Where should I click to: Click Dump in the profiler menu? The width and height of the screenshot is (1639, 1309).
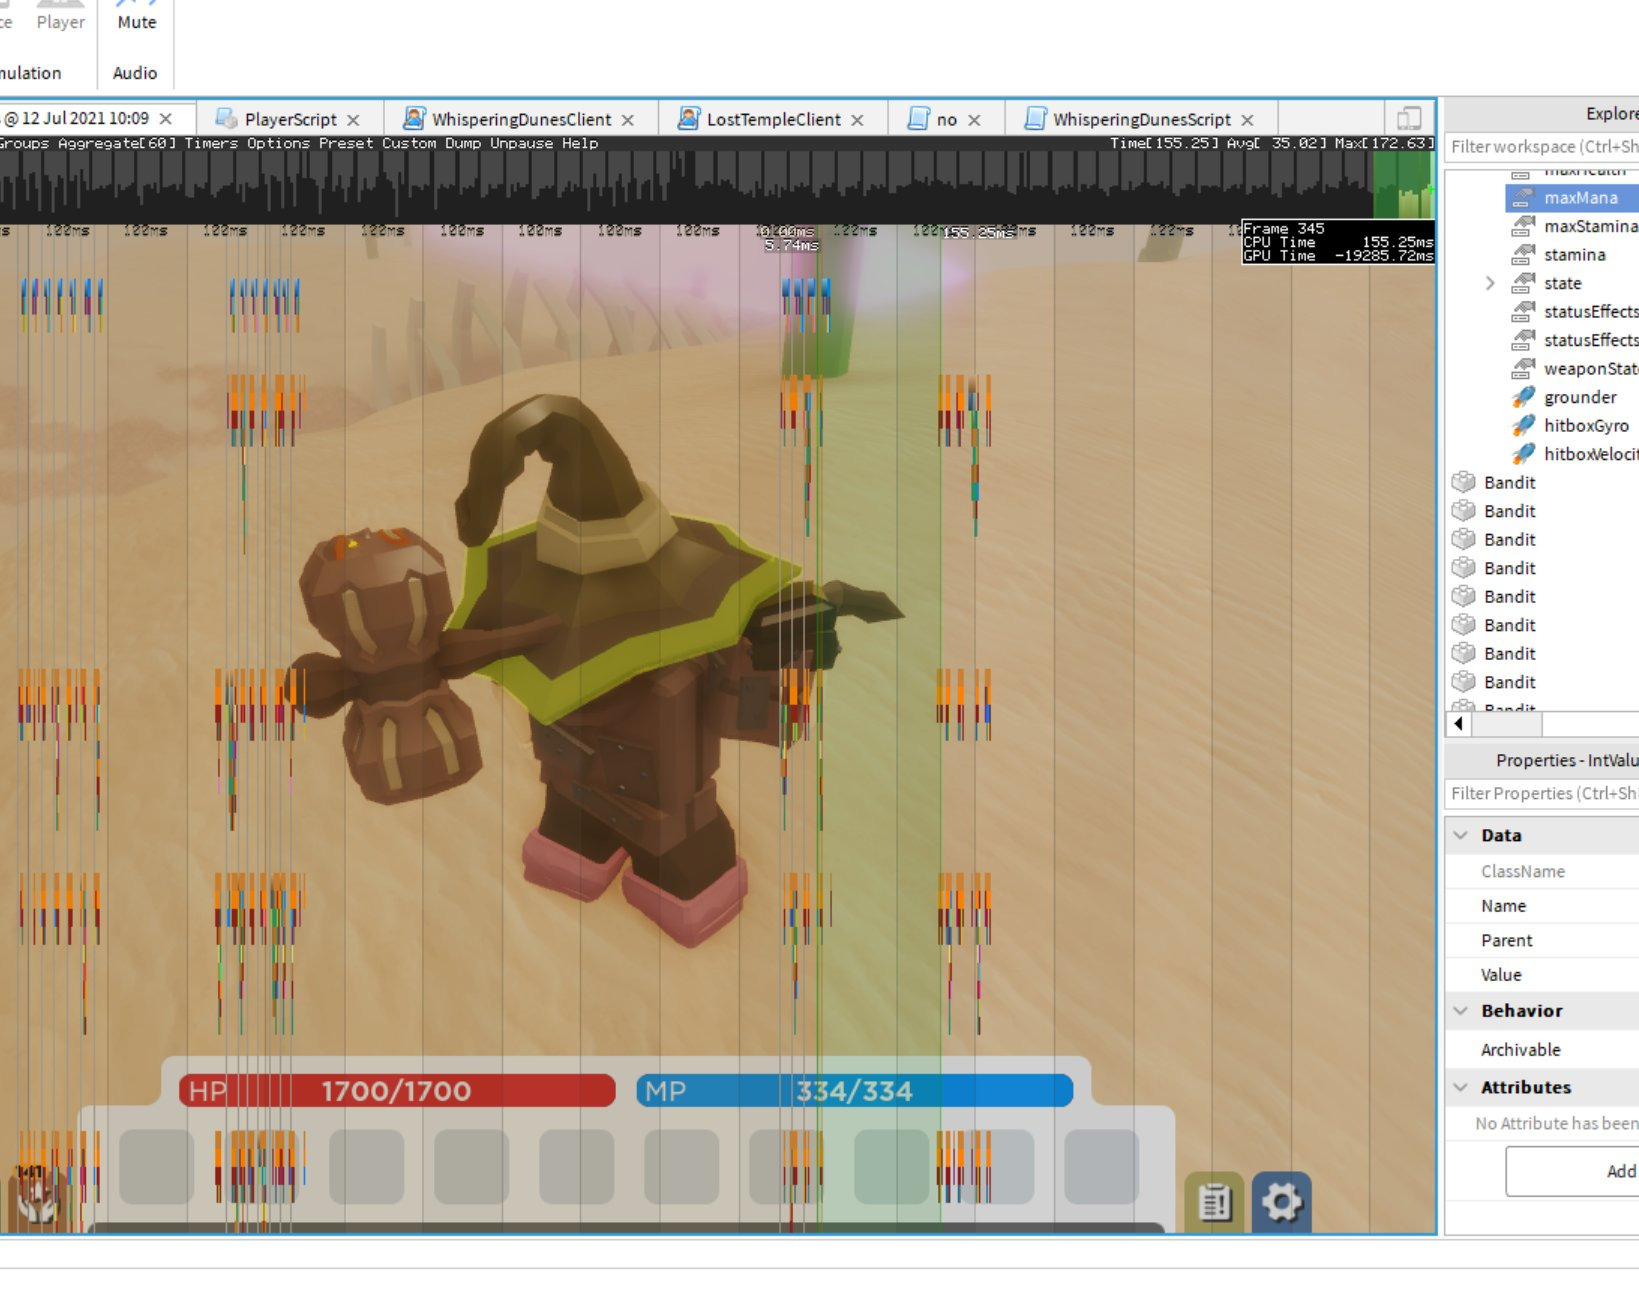(x=463, y=143)
